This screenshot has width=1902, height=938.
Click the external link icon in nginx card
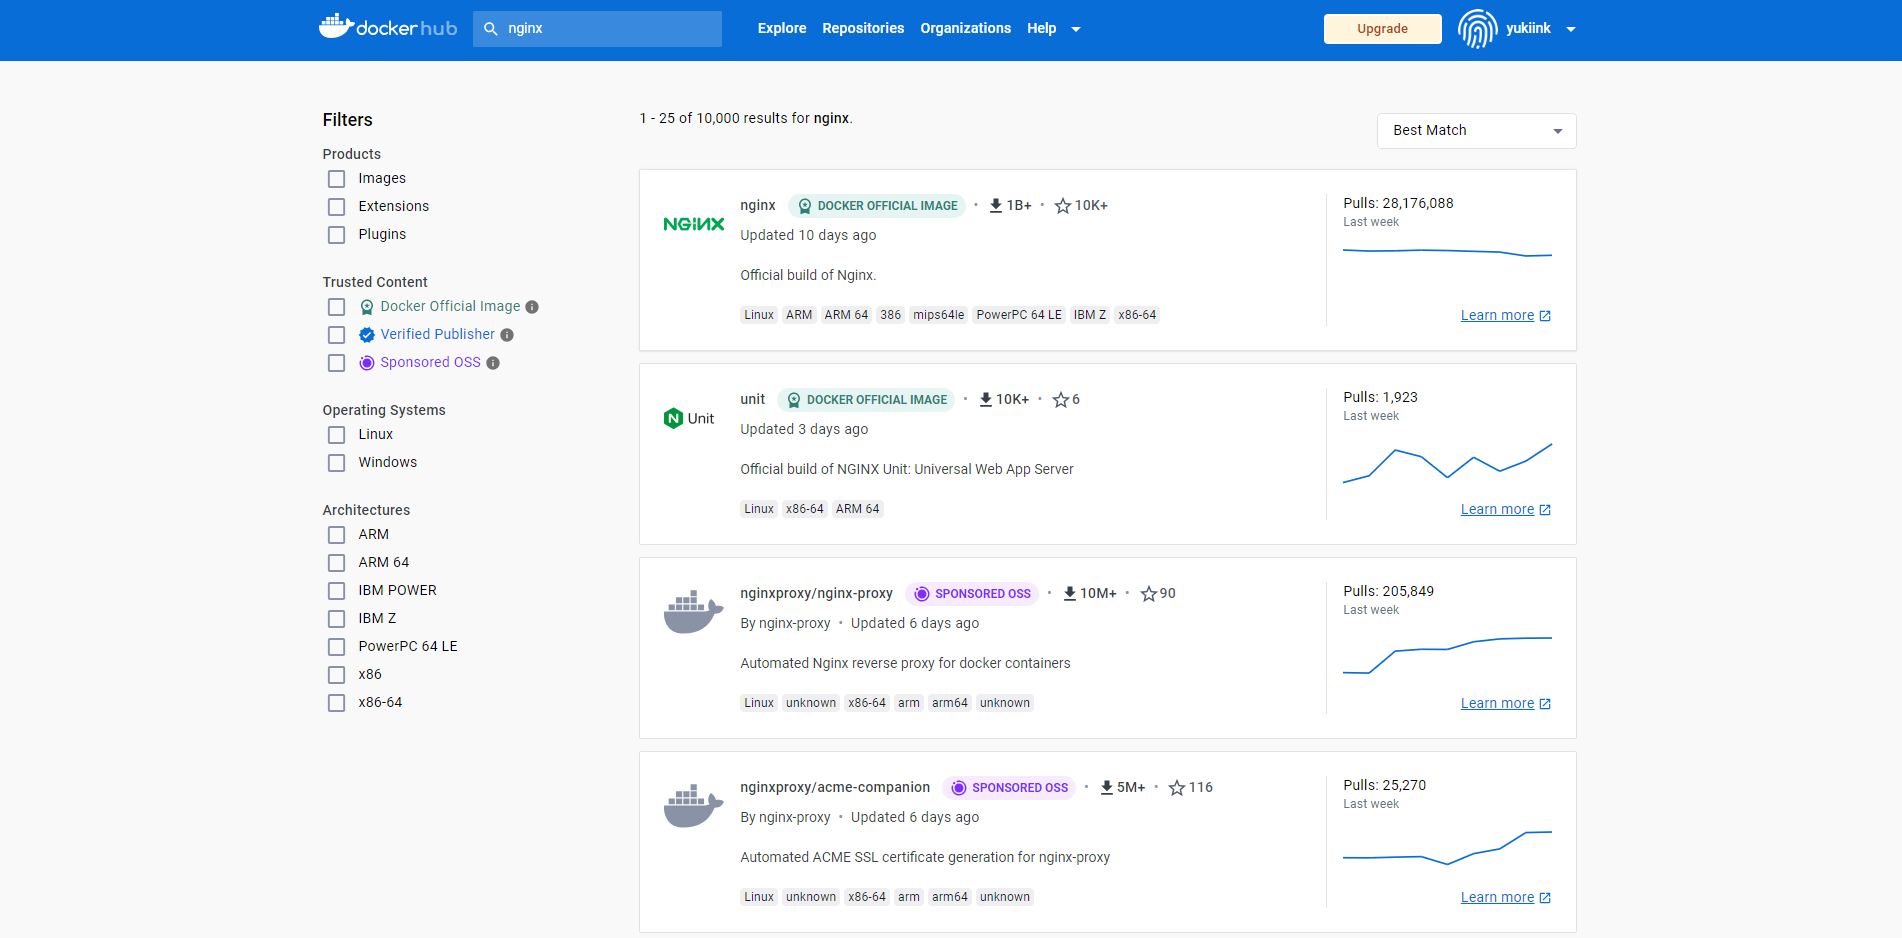1545,316
